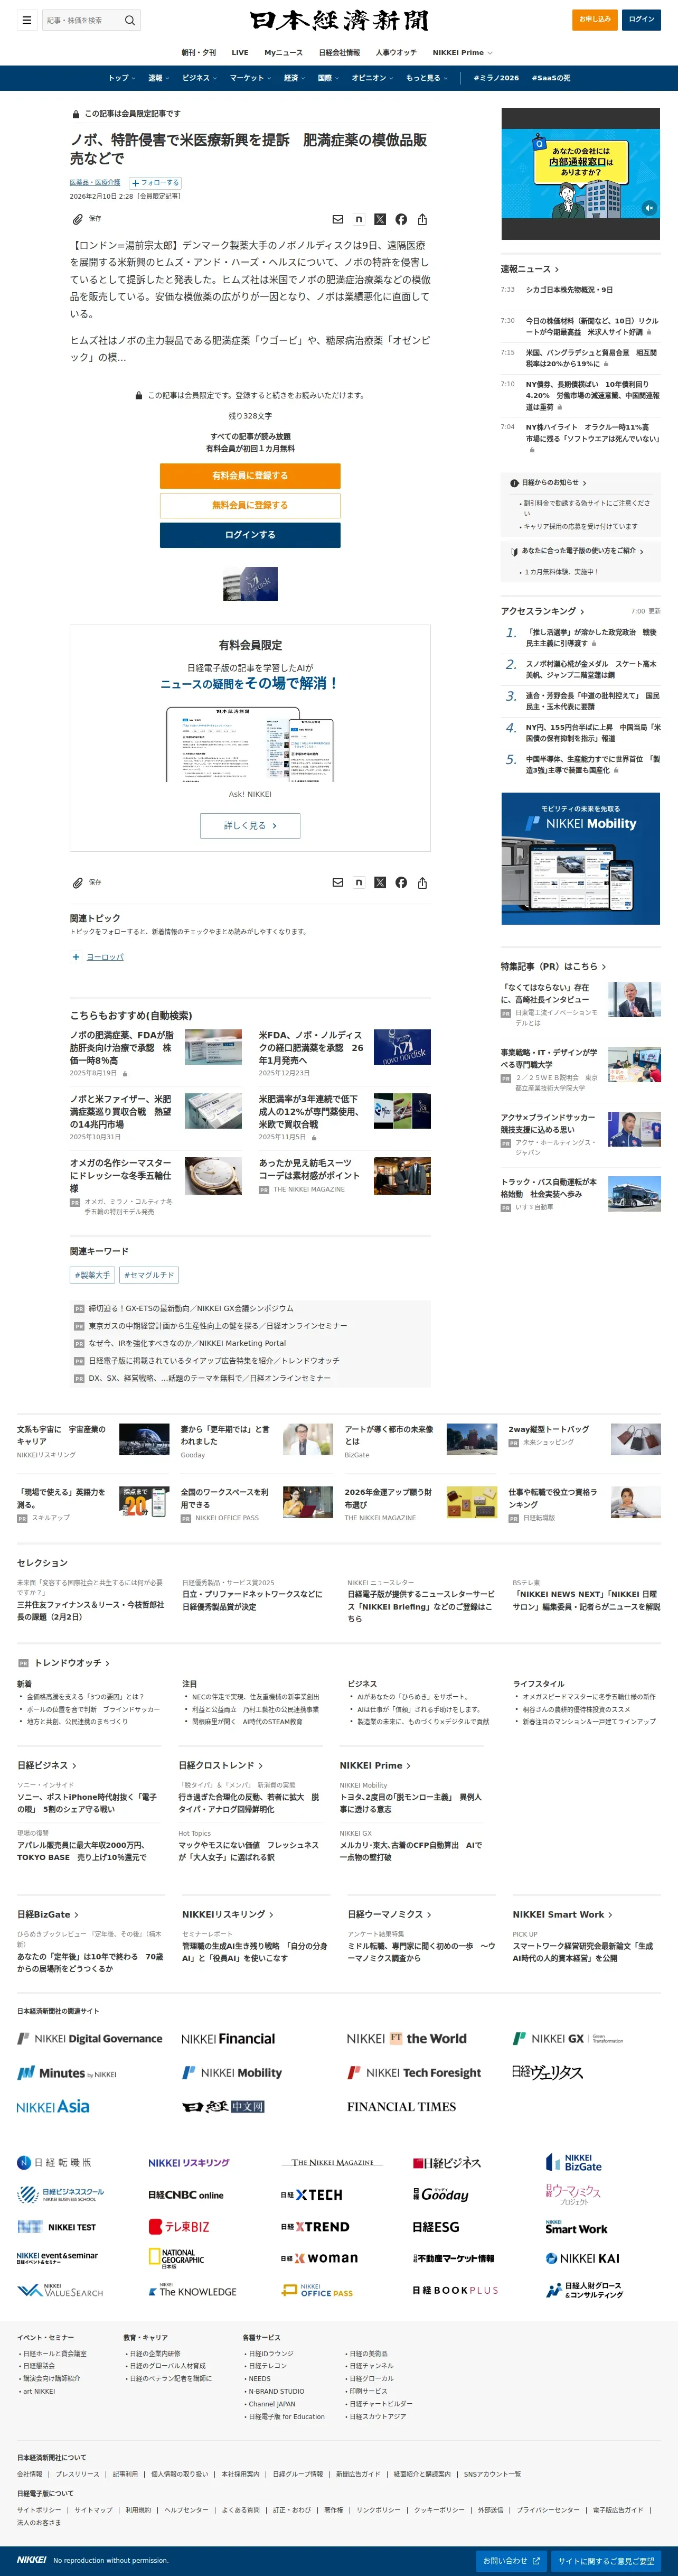Expand the トップ navigation dropdown

[121, 78]
